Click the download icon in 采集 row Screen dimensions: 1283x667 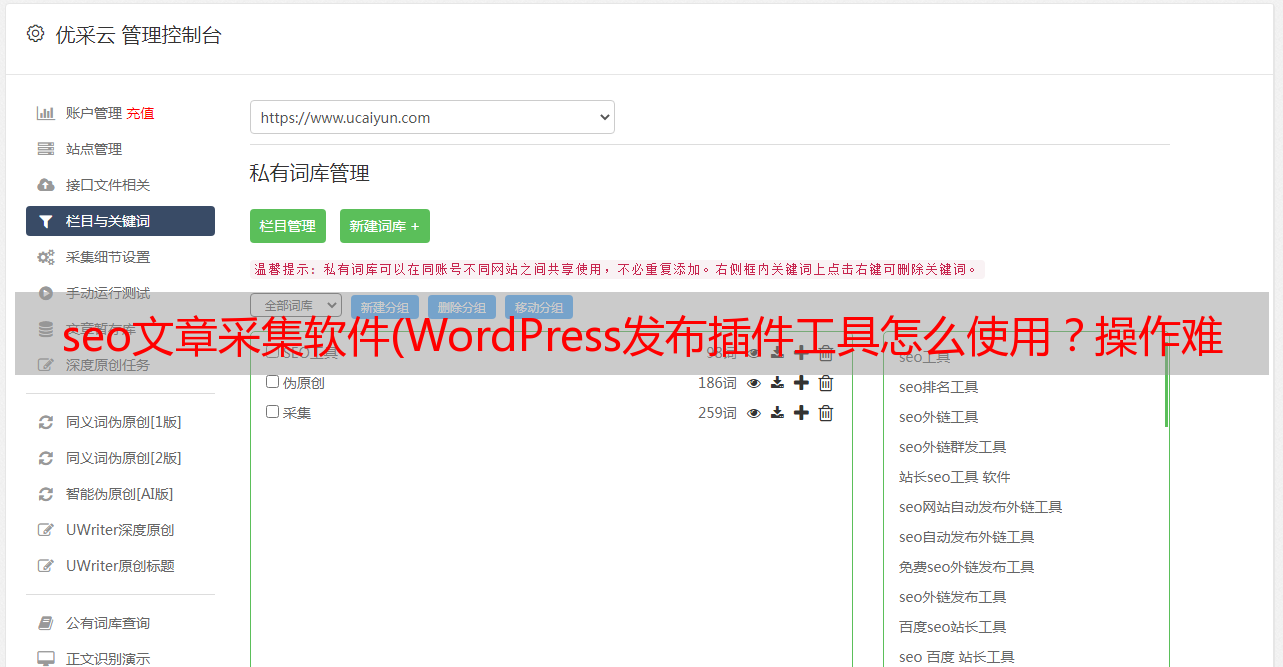777,413
